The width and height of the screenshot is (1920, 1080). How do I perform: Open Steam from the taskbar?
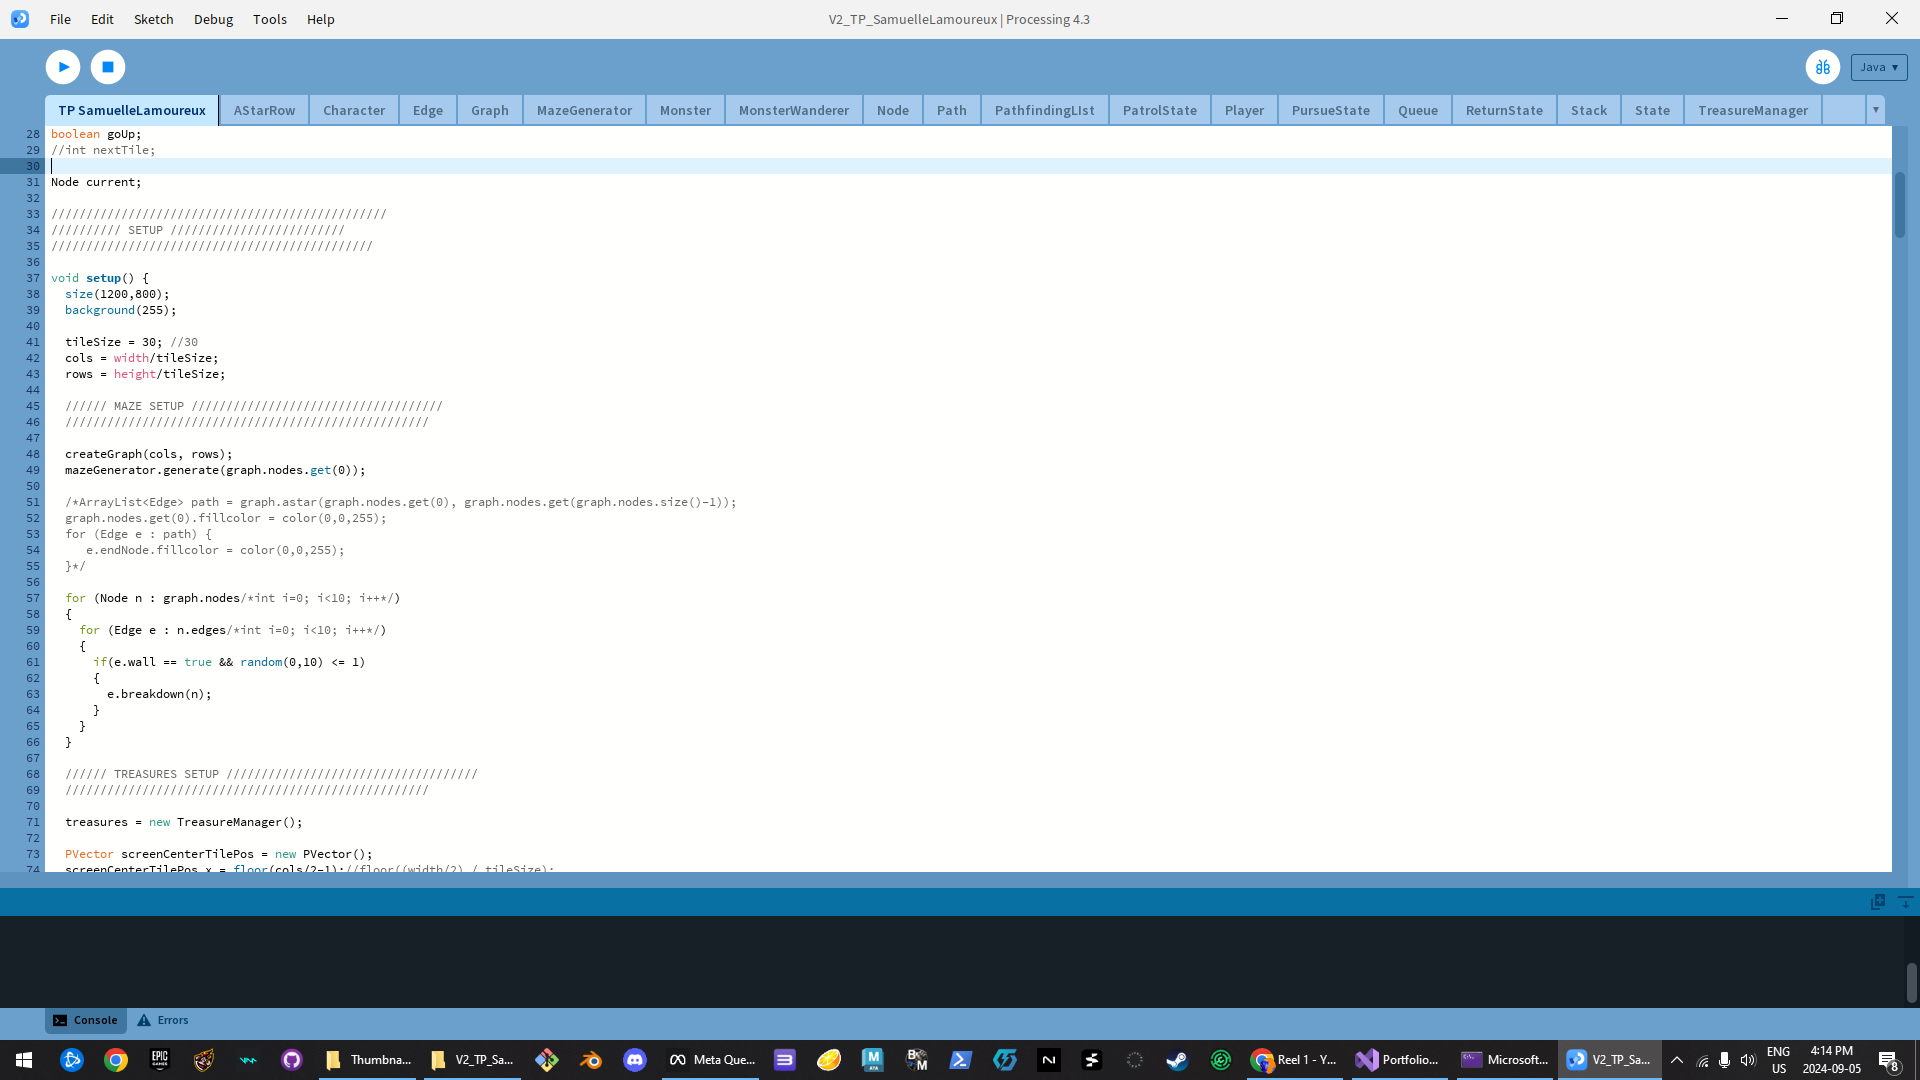[x=1177, y=1060]
